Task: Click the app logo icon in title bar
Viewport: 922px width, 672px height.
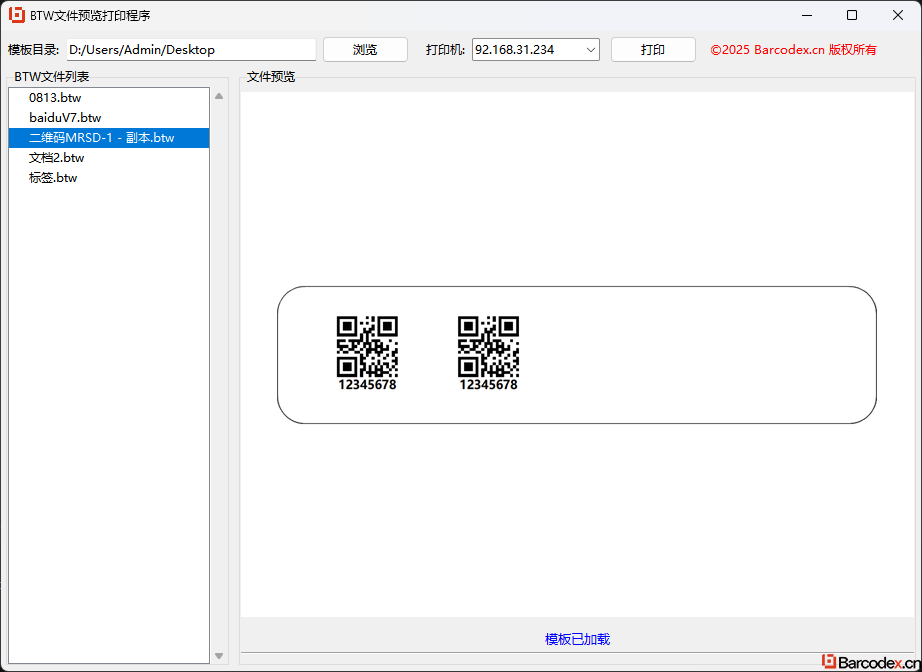Action: pos(16,15)
